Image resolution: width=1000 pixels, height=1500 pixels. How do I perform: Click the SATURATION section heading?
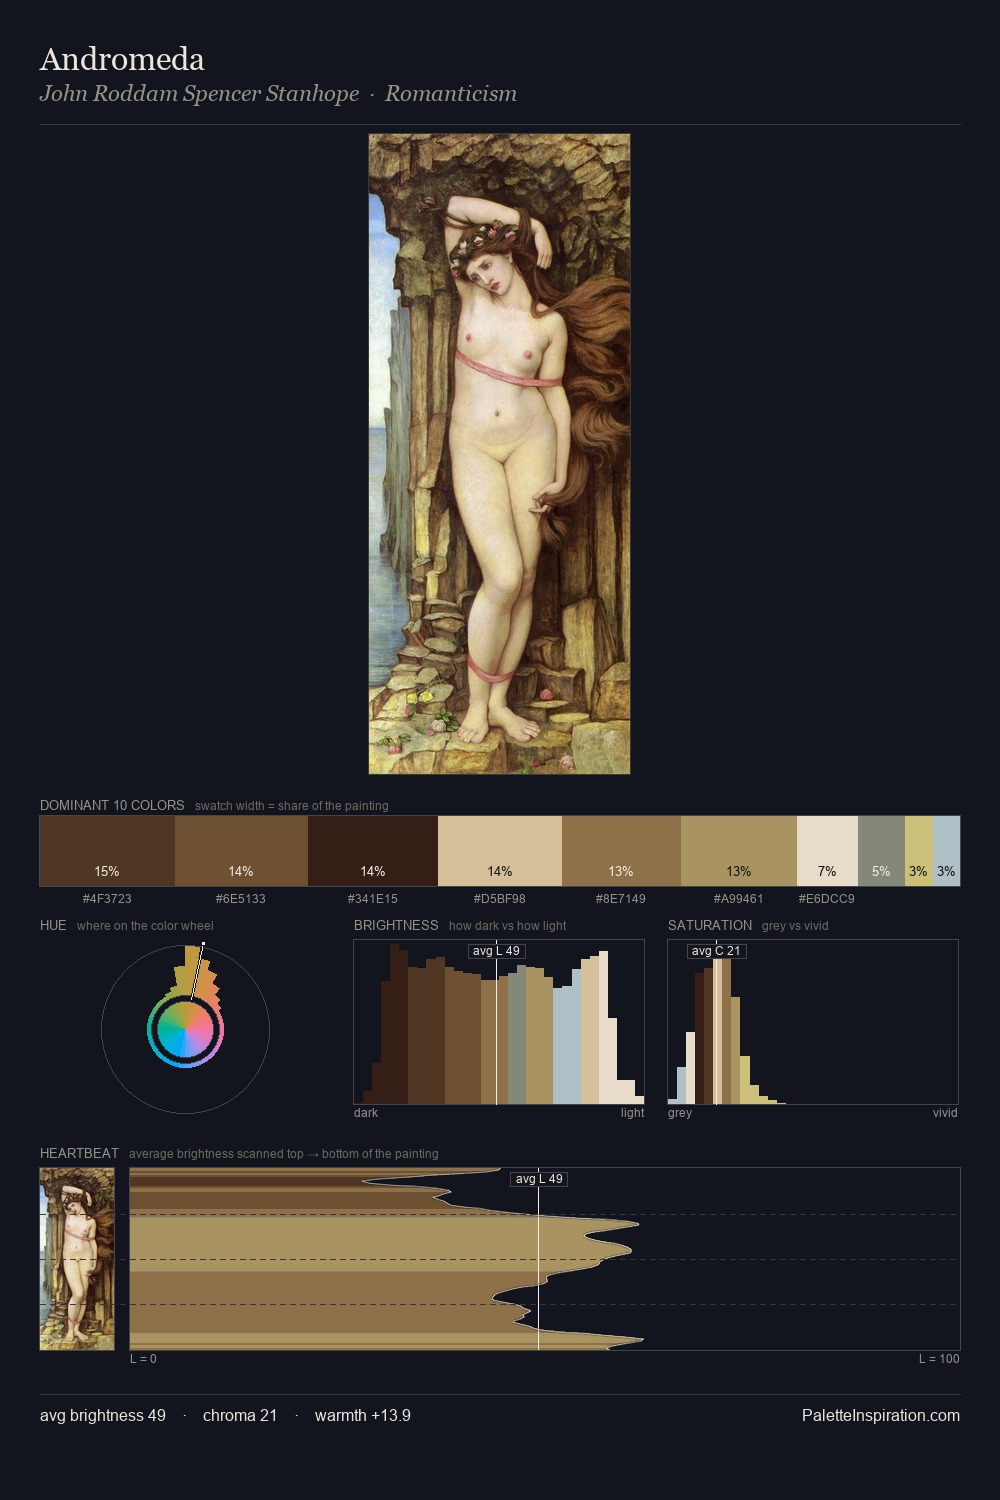(710, 925)
